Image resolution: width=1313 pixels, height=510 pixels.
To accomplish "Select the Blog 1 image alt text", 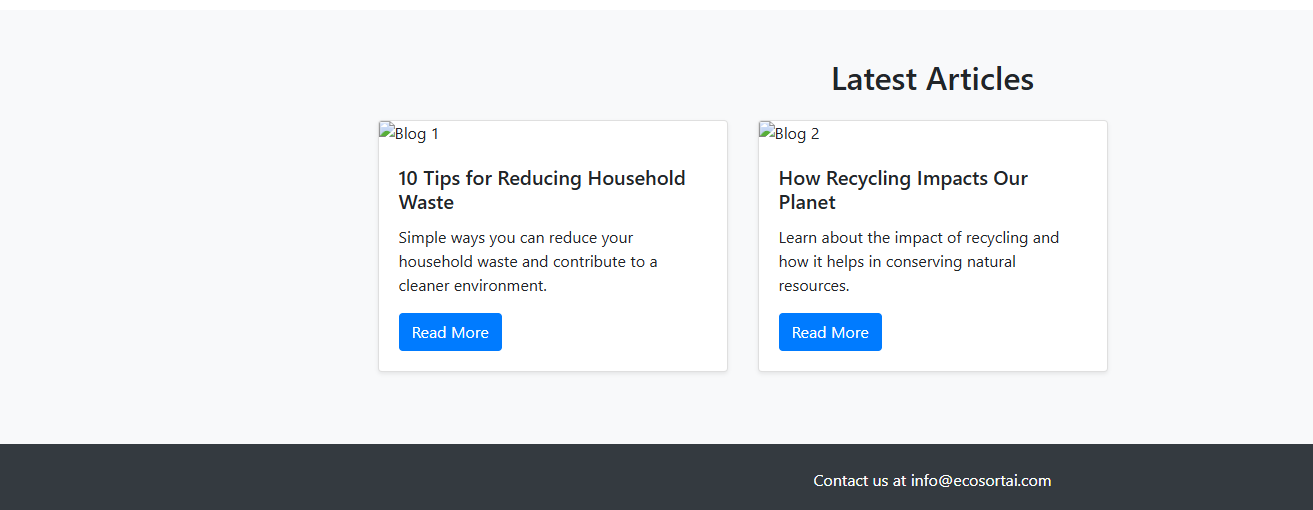I will [x=416, y=133].
